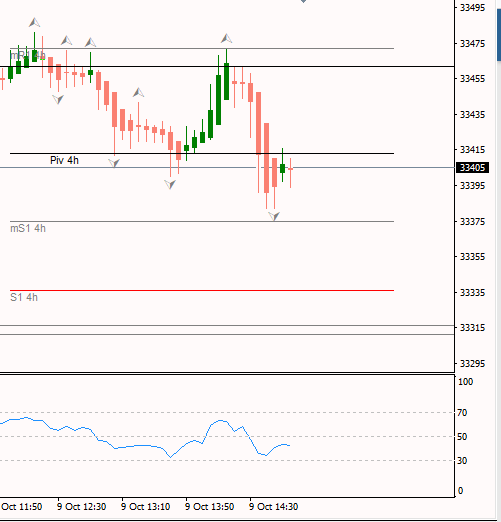The height and width of the screenshot is (522, 501).
Task: Click the highest up fractal arrow near the 33495 level
Action: 34,22
